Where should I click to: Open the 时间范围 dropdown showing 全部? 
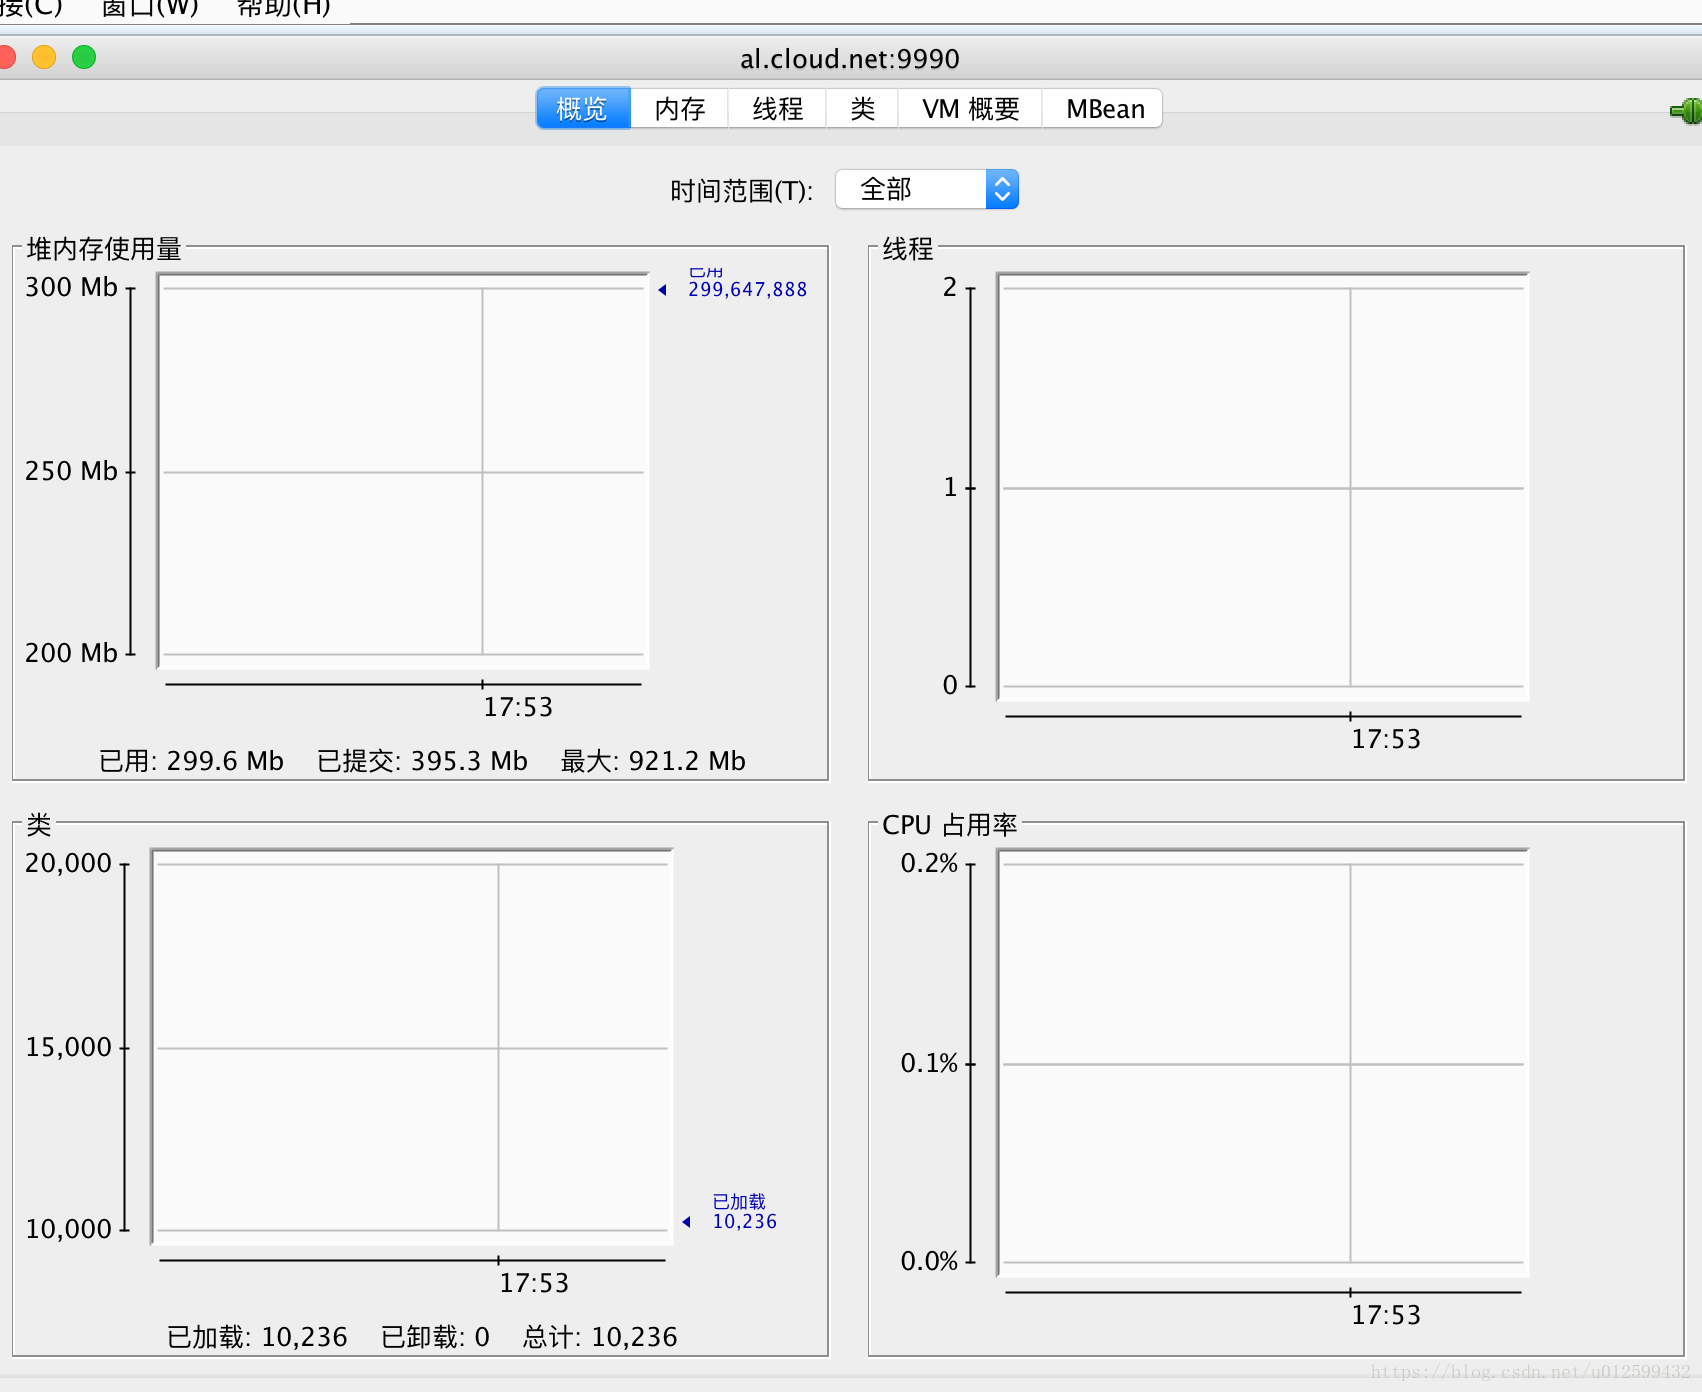point(927,189)
